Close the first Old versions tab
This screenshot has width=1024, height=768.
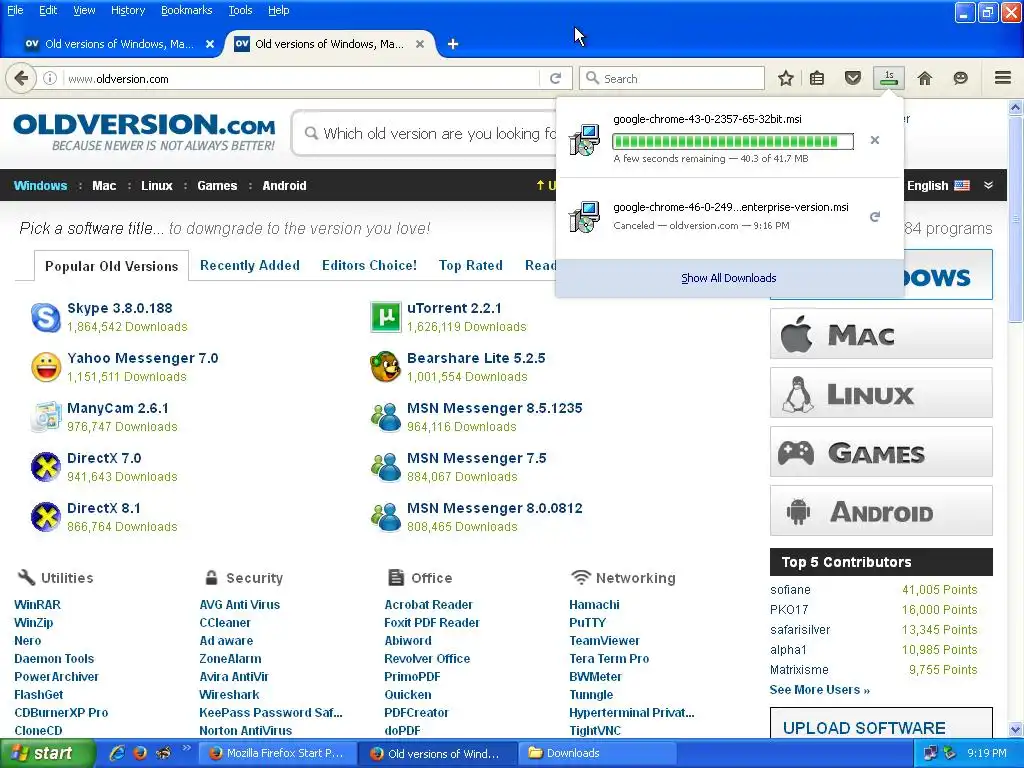210,44
